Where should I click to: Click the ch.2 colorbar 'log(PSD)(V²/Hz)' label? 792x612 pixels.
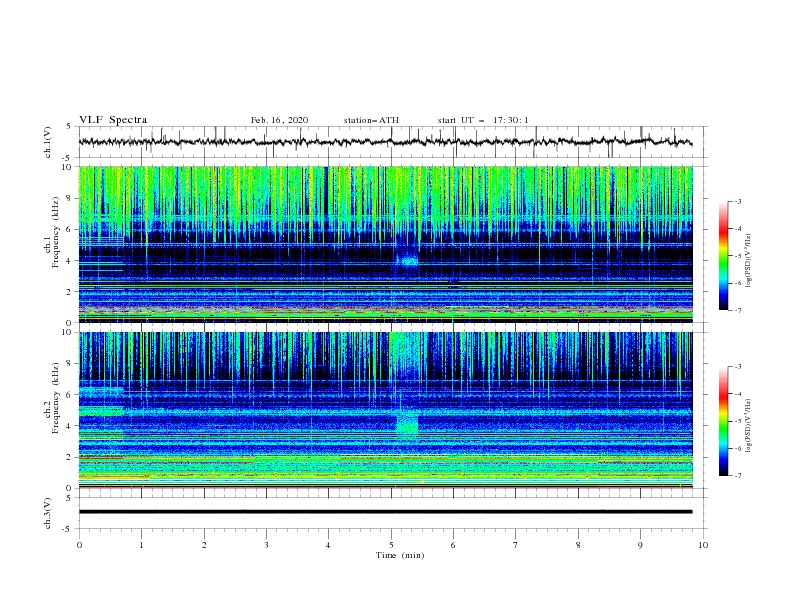(x=749, y=425)
